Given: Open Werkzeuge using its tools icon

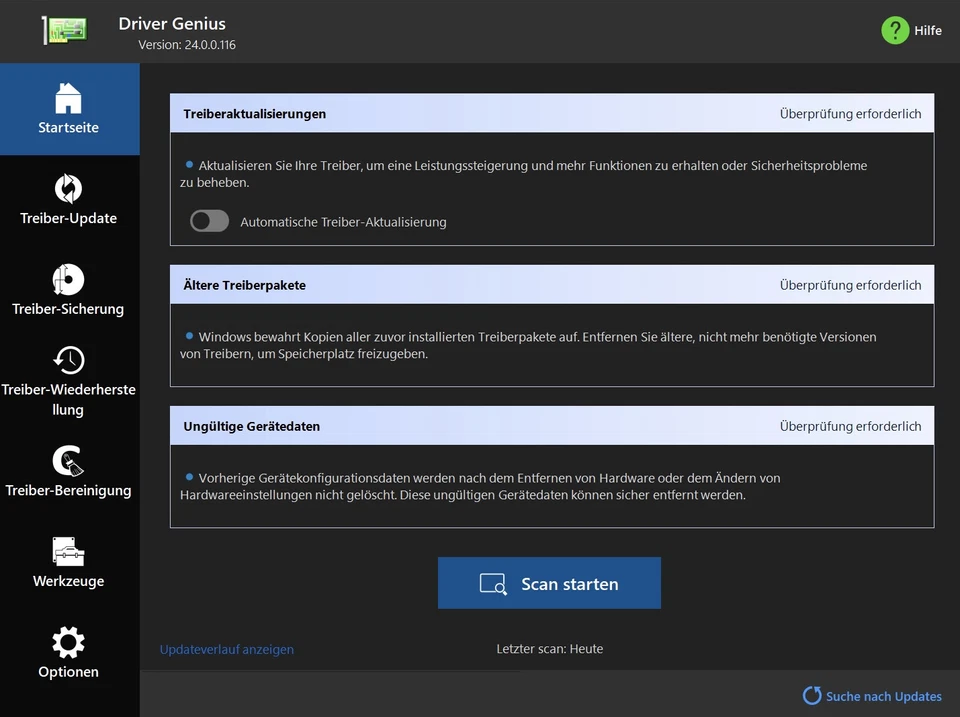Looking at the screenshot, I should (68, 553).
